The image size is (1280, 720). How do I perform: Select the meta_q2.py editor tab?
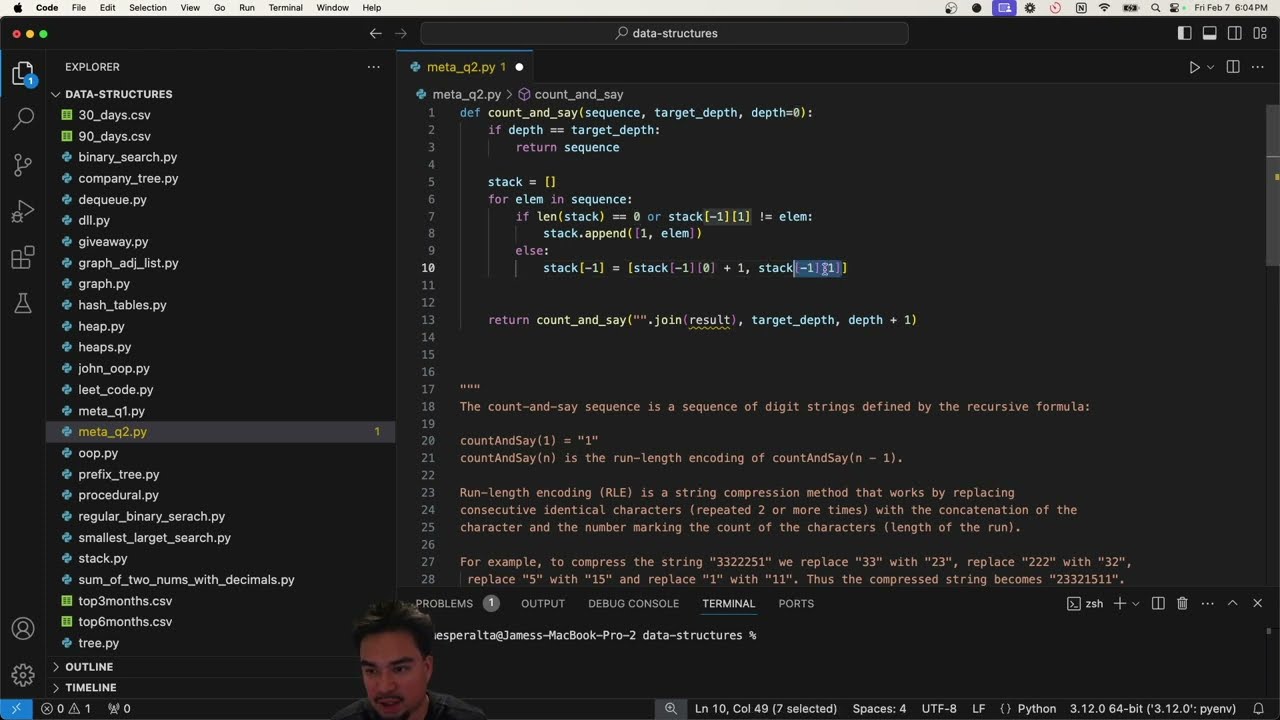465,67
